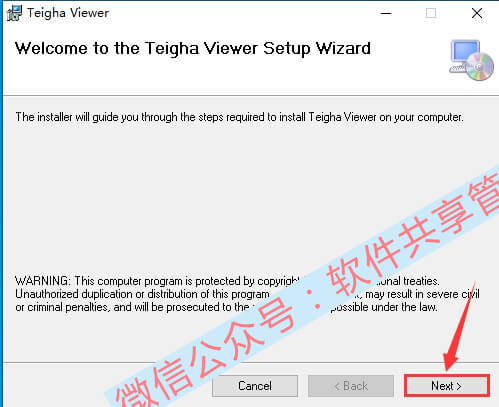Click the greyed-out maximize window icon

click(x=431, y=13)
